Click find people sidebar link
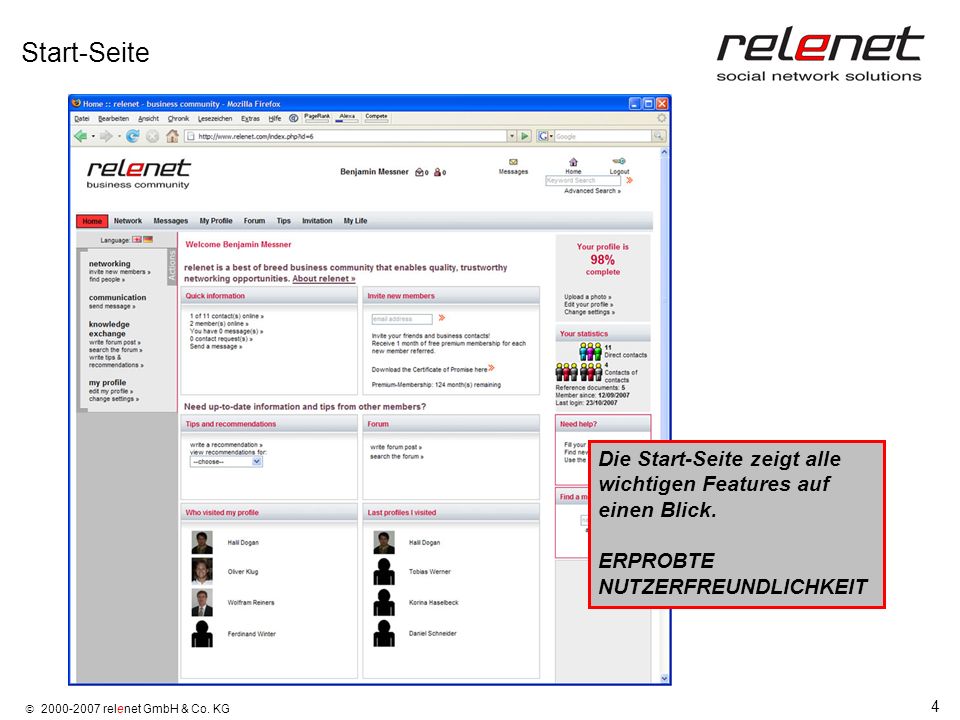This screenshot has height=720, width=960. pyautogui.click(x=107, y=280)
